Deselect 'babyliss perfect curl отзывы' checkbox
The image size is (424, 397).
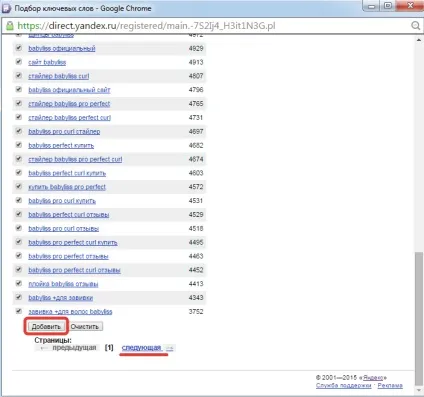(x=19, y=214)
